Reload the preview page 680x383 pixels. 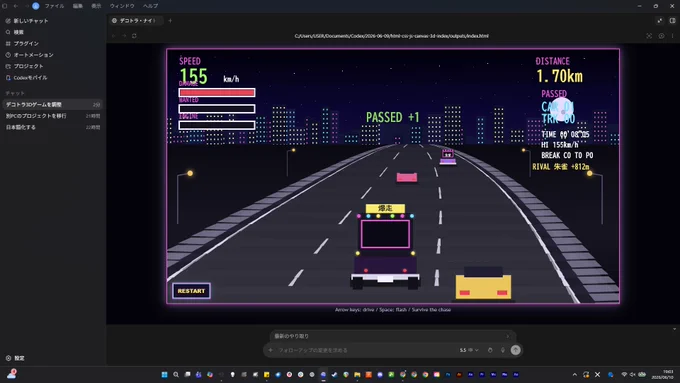coord(134,36)
